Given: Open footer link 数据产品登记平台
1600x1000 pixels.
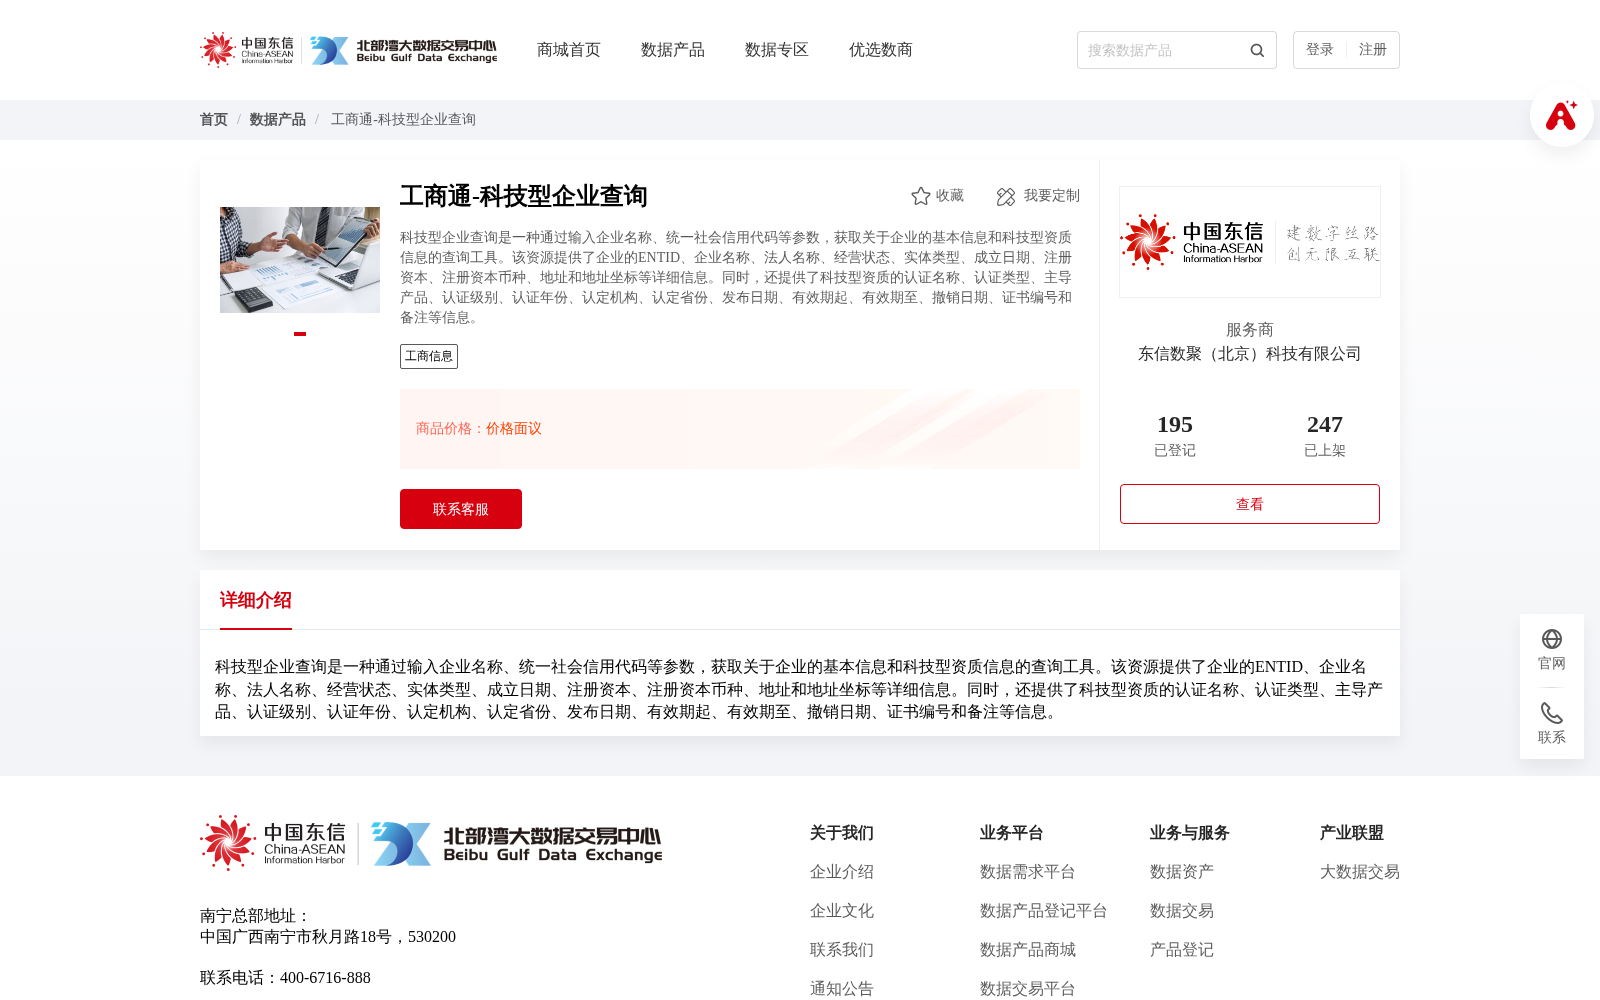Looking at the screenshot, I should tap(1044, 911).
